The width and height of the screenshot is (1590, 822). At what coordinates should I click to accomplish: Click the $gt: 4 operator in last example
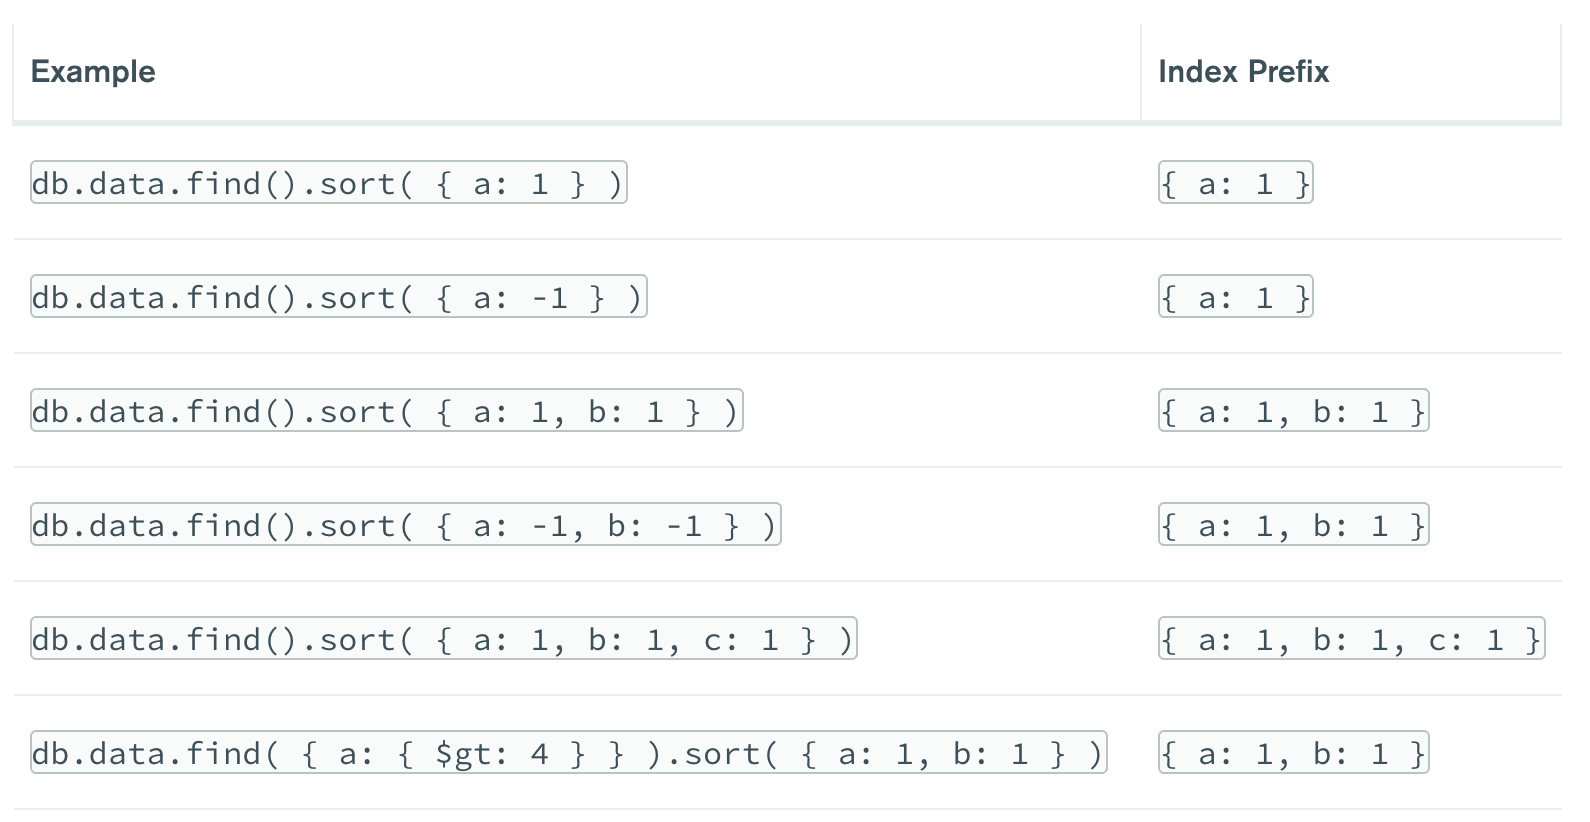click(492, 754)
